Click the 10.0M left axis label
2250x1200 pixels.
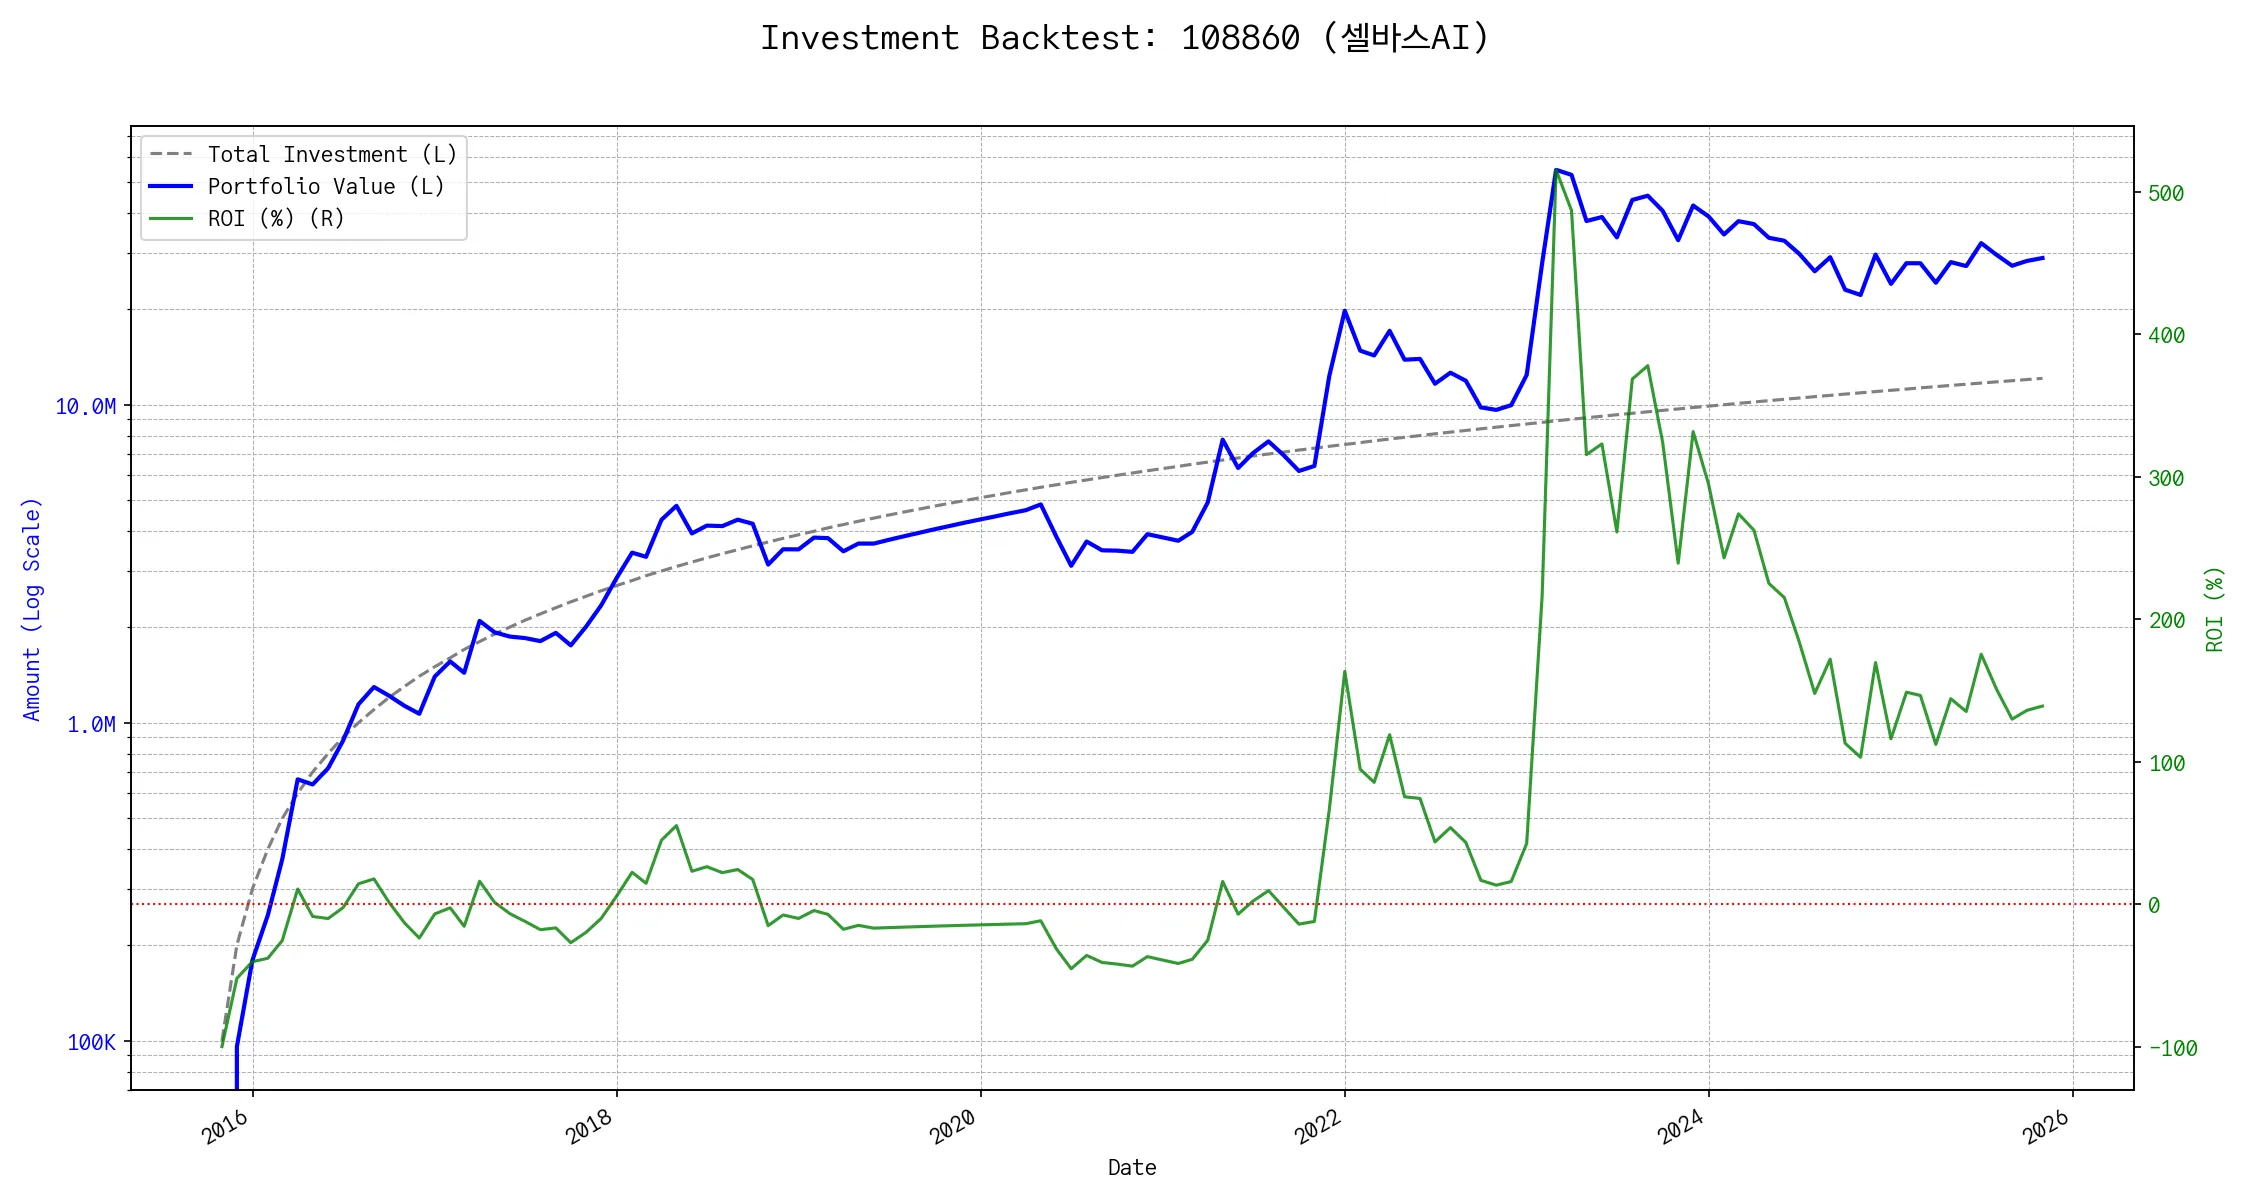(x=86, y=407)
